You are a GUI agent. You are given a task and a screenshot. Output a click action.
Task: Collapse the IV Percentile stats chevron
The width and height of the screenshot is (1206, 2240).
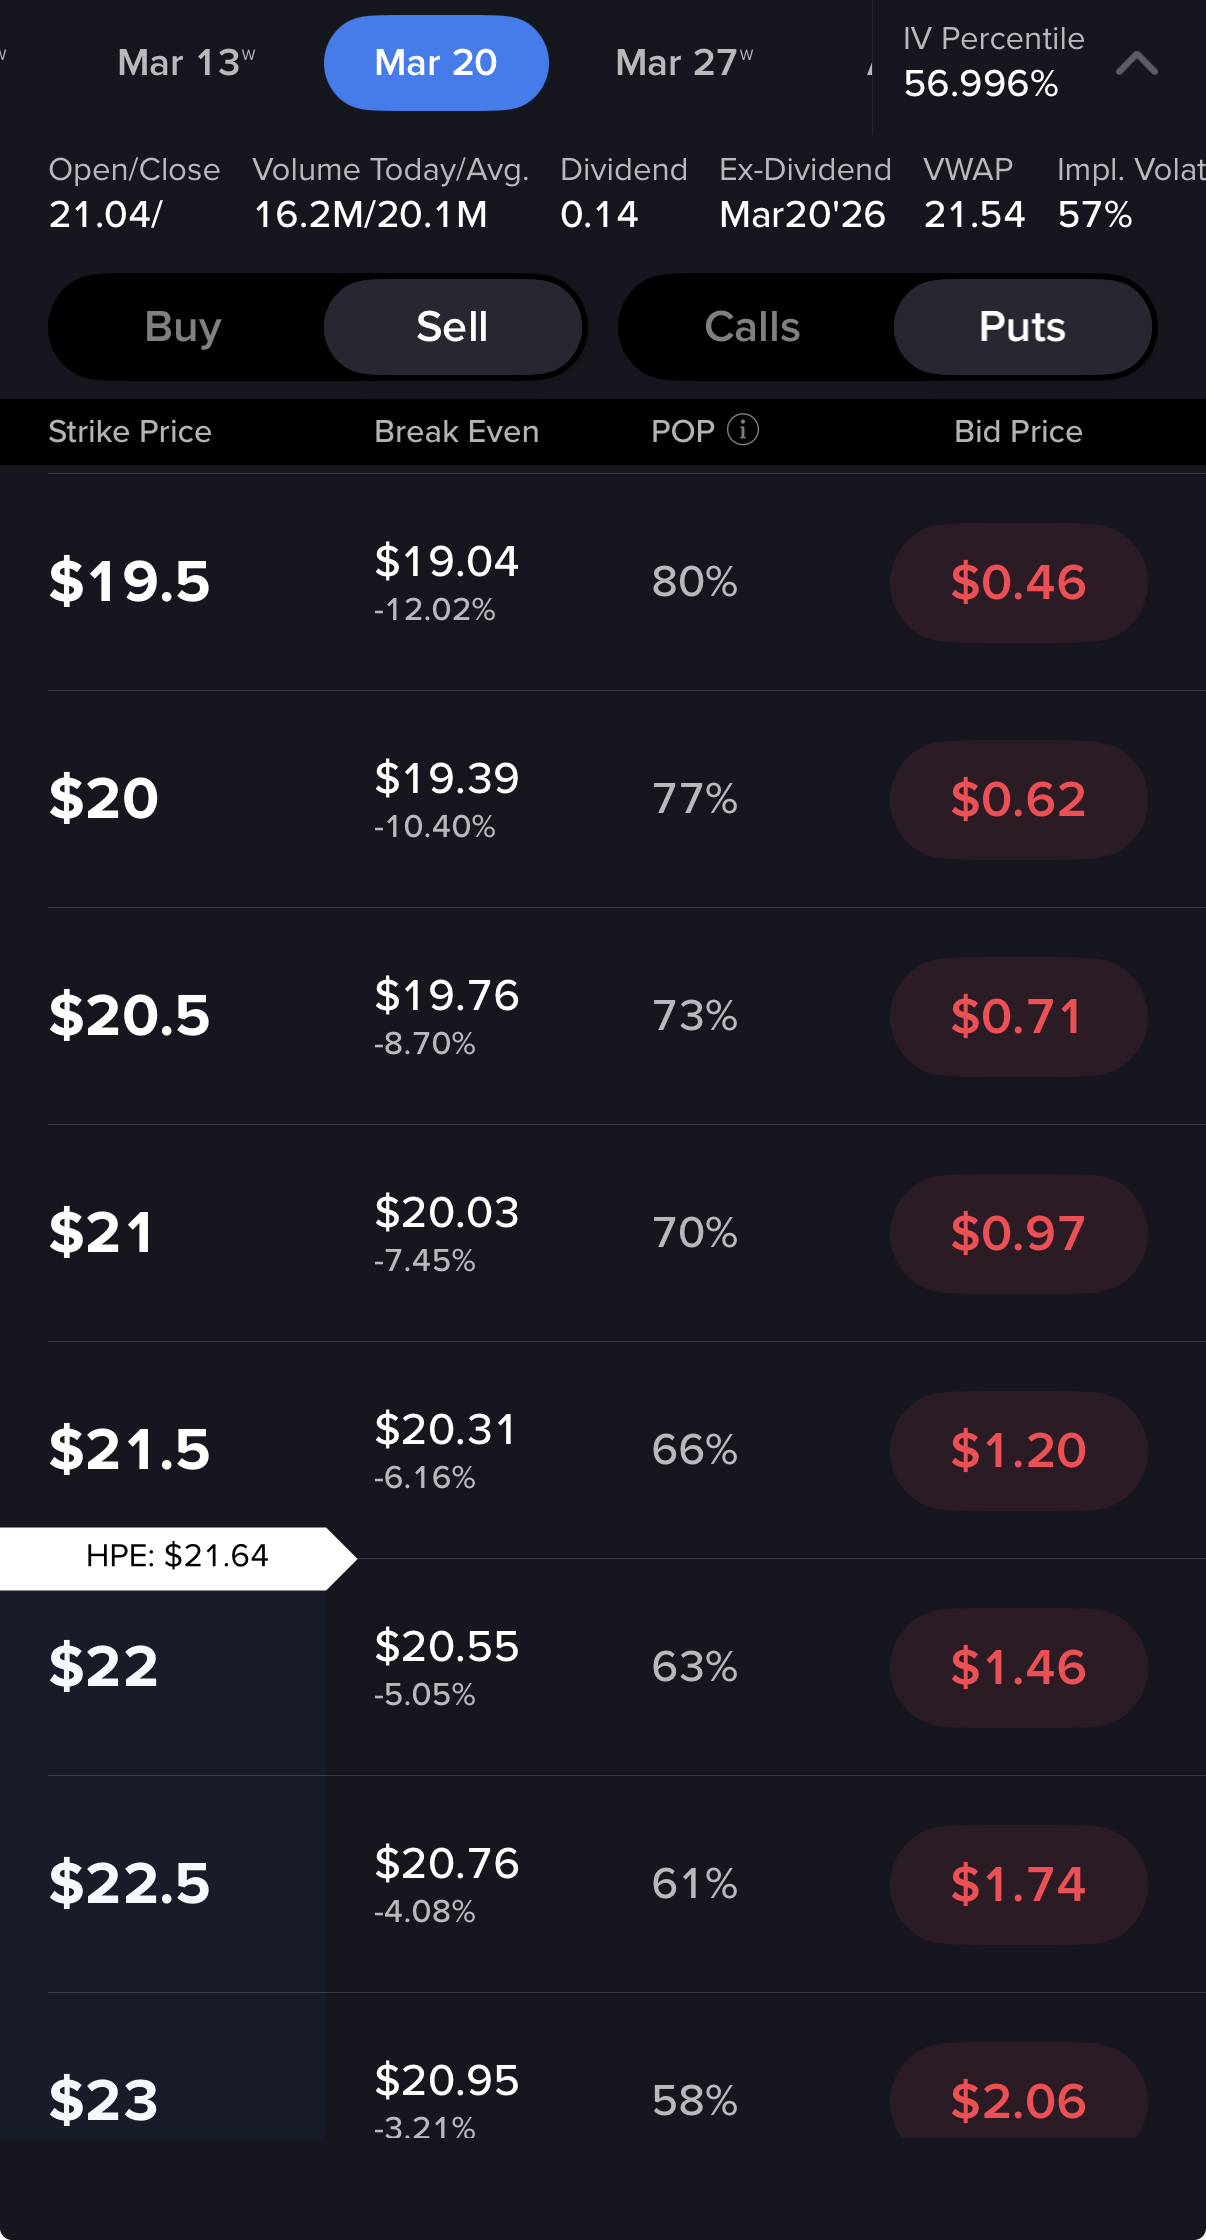pos(1136,64)
